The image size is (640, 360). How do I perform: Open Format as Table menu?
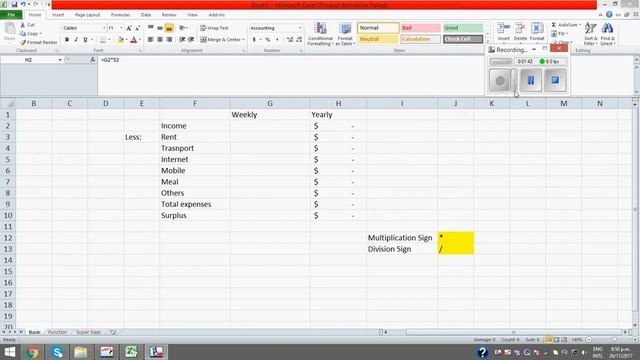click(345, 34)
